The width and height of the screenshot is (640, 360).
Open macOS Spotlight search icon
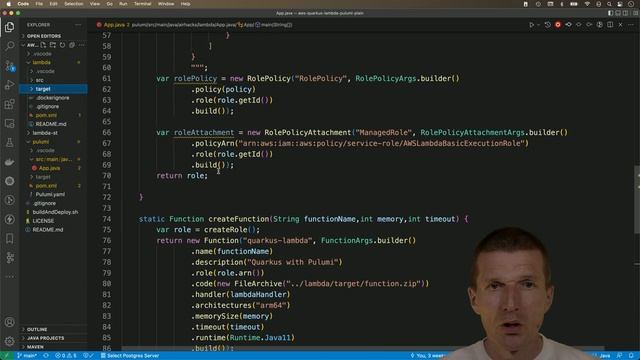pos(609,4)
